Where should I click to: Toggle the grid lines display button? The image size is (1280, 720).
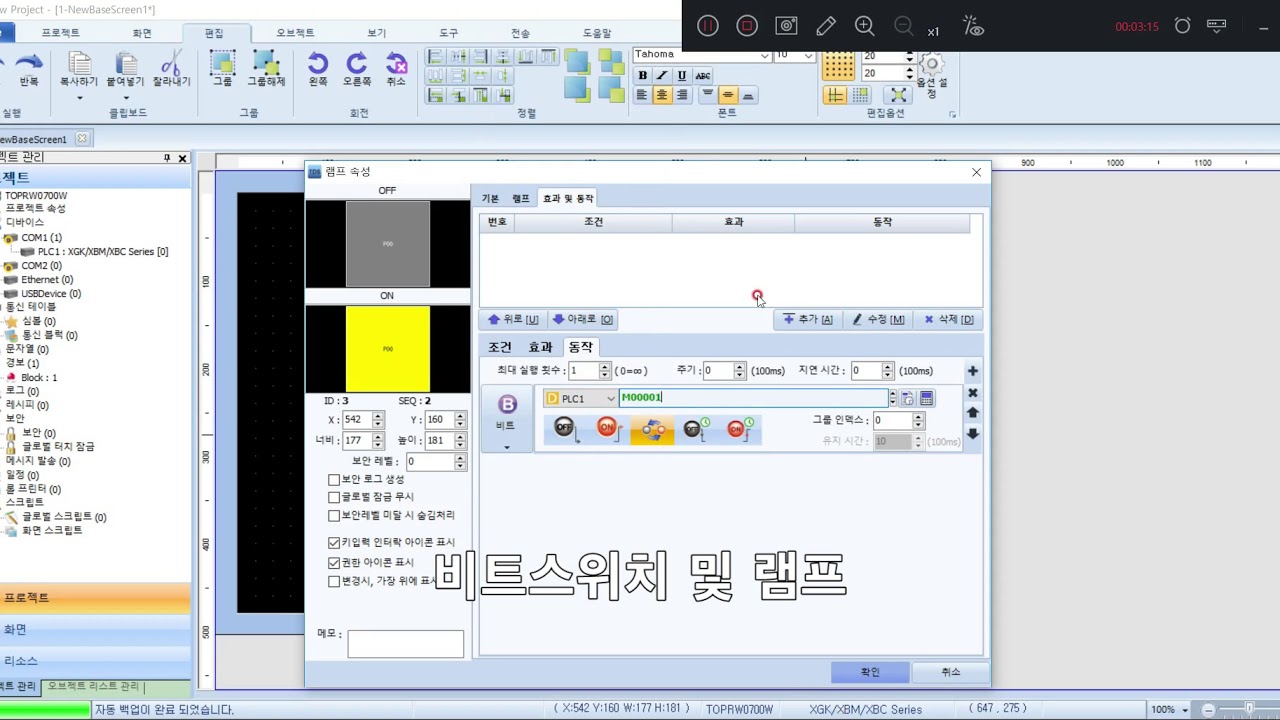834,95
